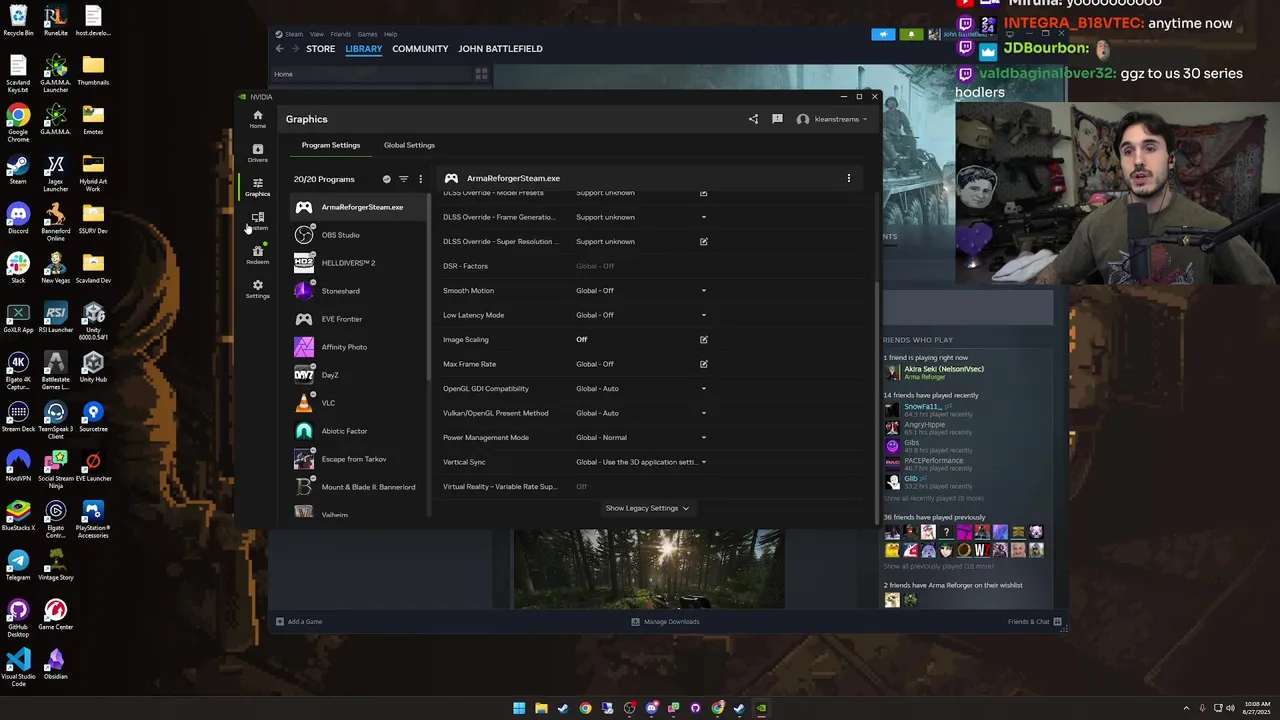The image size is (1280, 720).
Task: Edit the Image Scaling setting
Action: [703, 340]
